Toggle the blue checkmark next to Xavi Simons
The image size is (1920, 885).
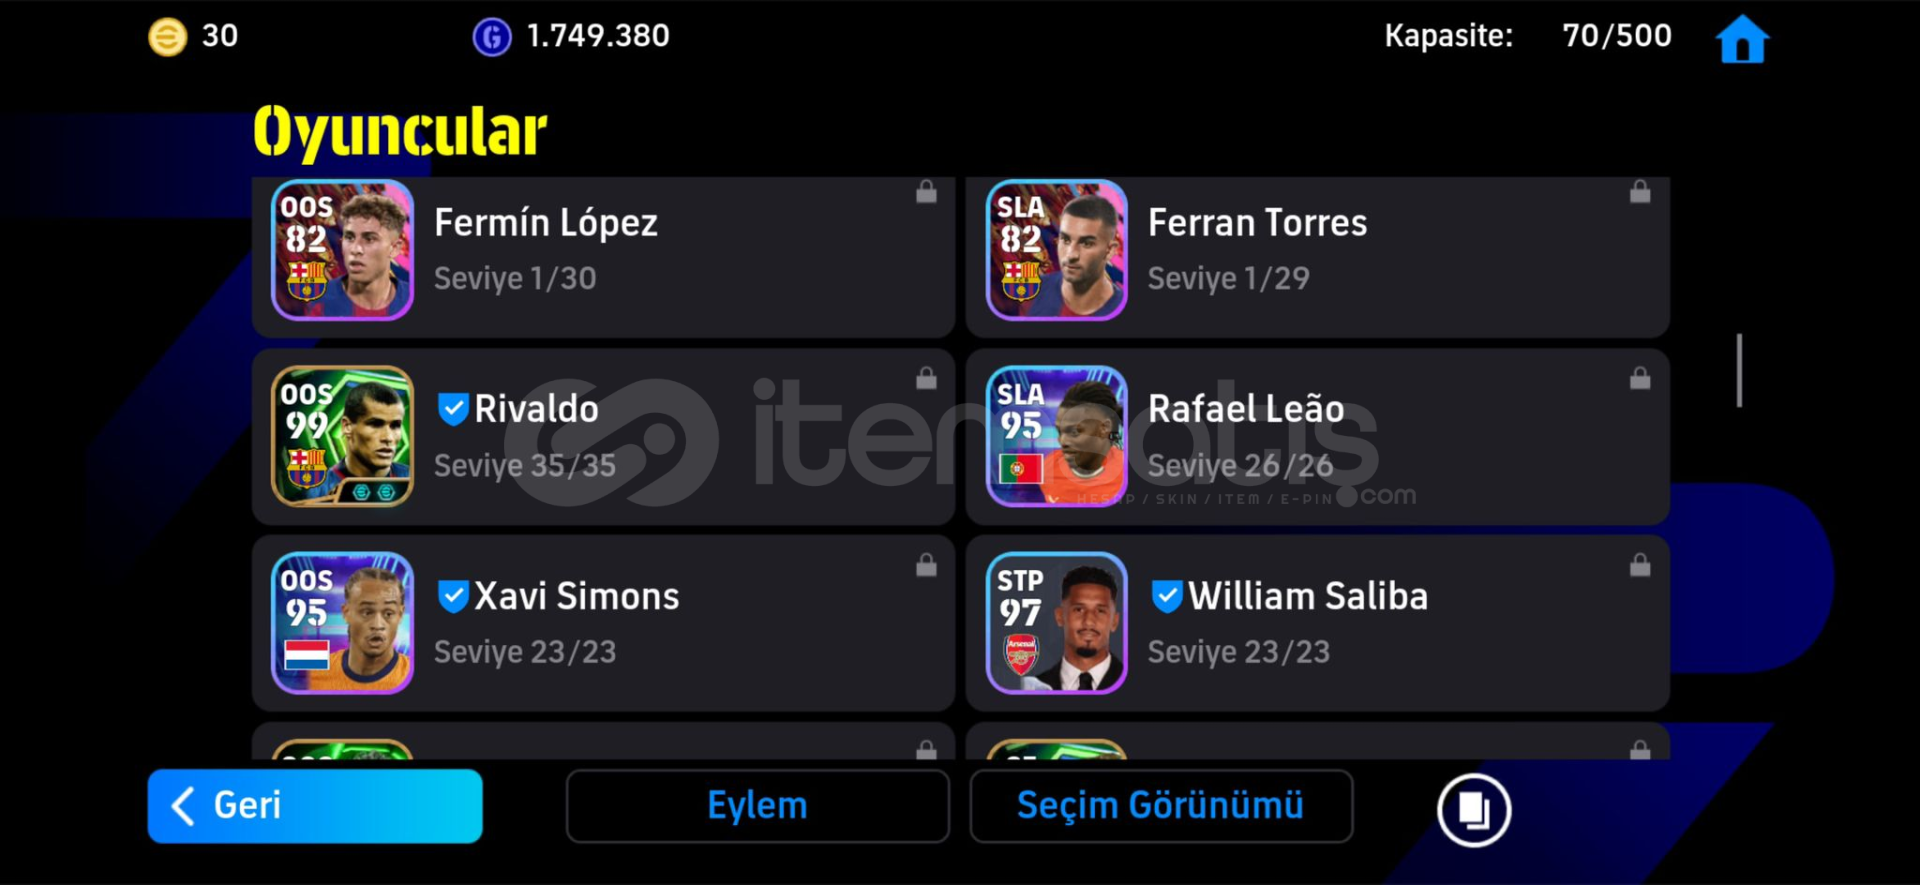pos(453,596)
